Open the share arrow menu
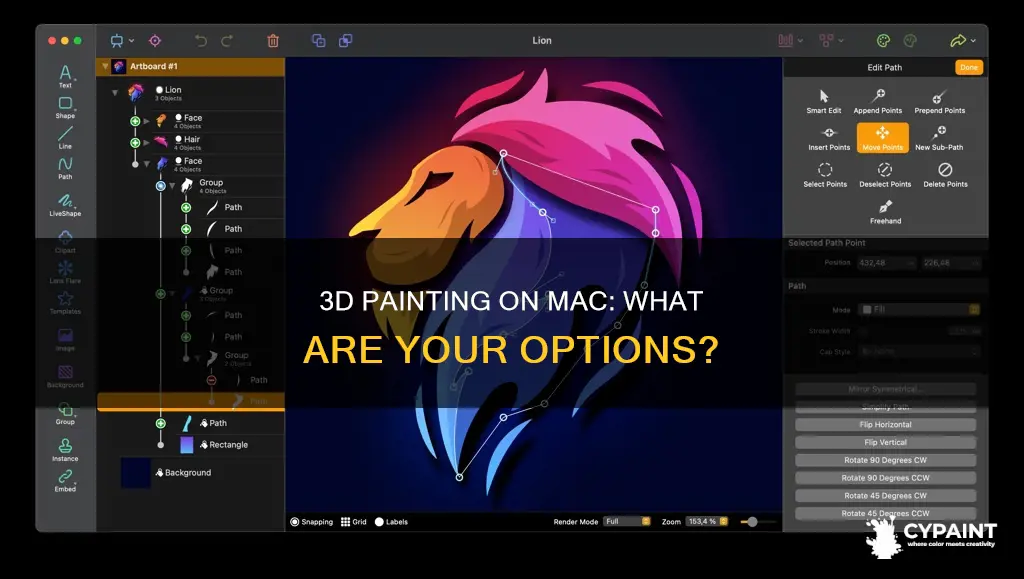 [x=963, y=40]
